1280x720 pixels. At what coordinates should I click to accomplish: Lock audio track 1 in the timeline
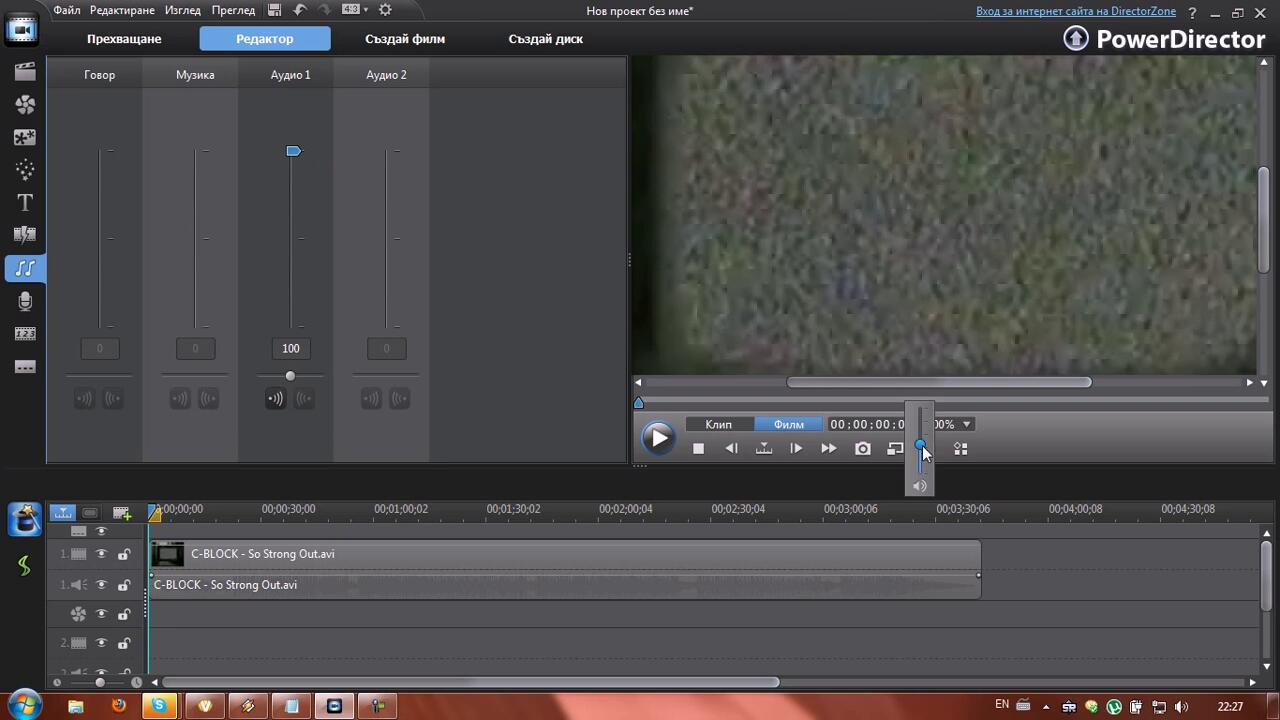[x=124, y=585]
